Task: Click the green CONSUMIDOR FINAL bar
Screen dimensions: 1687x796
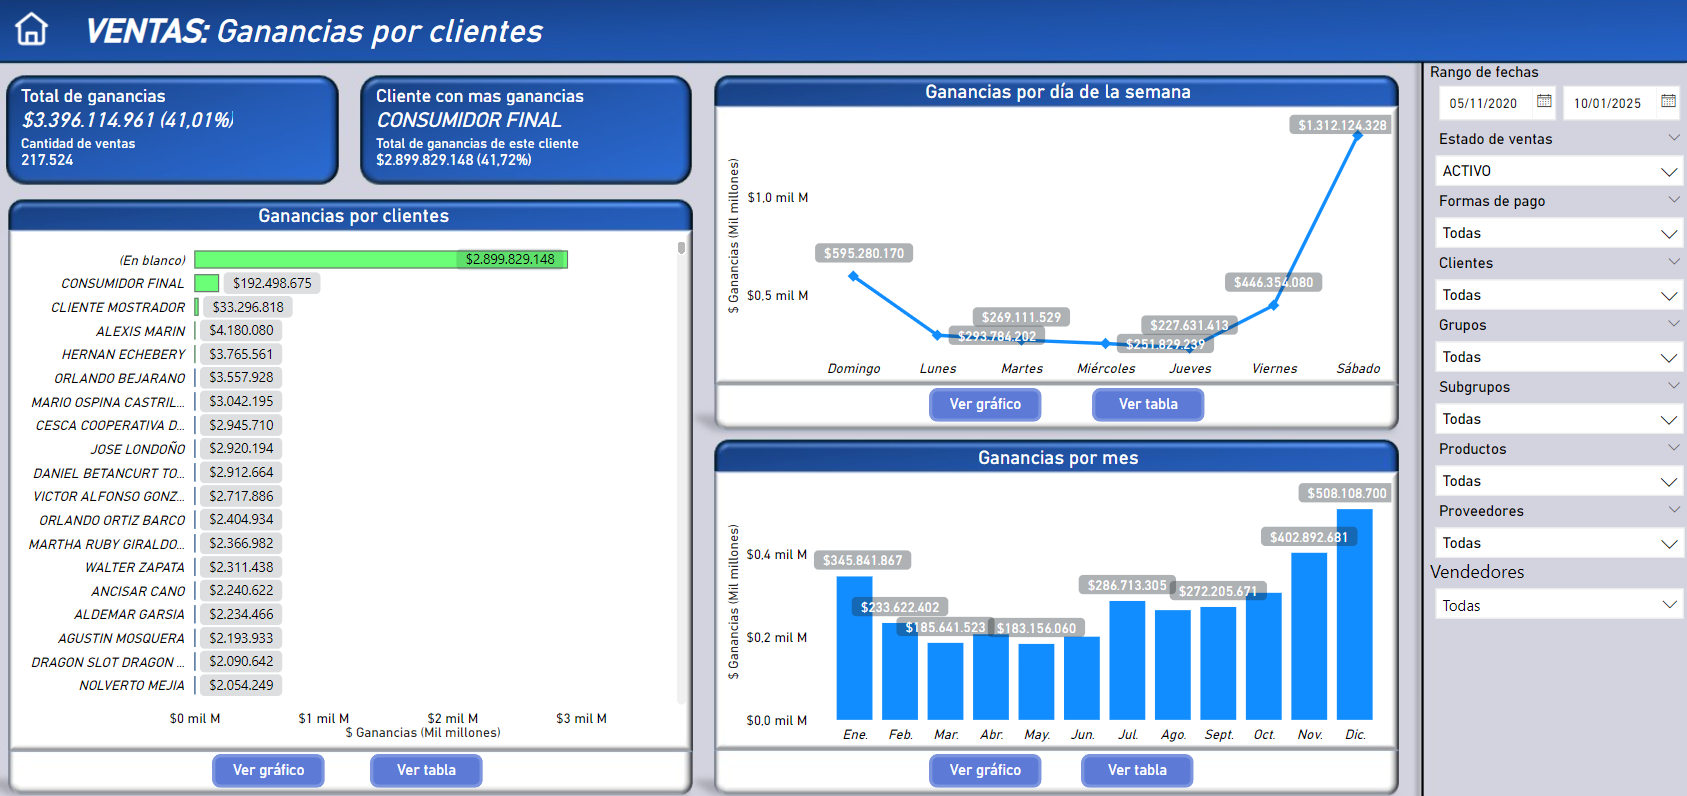Action: coord(207,283)
